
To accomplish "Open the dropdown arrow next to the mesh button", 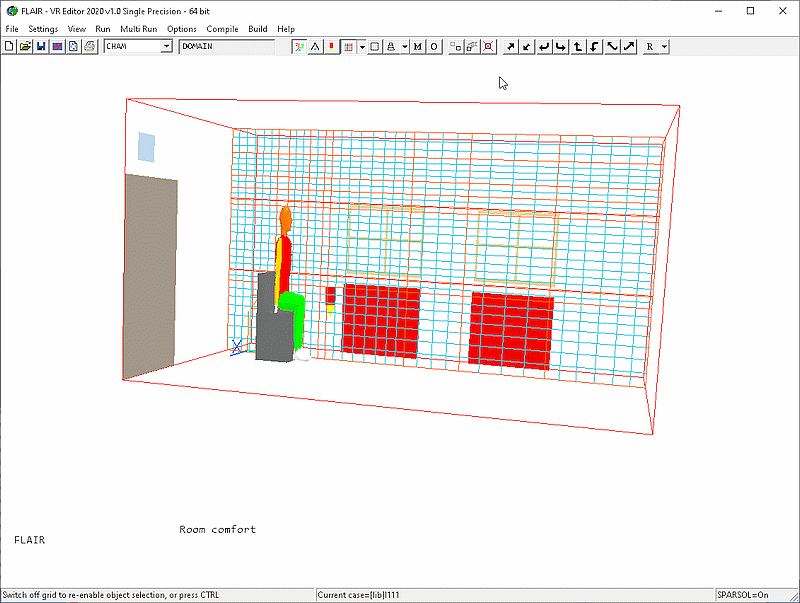I will pos(361,46).
